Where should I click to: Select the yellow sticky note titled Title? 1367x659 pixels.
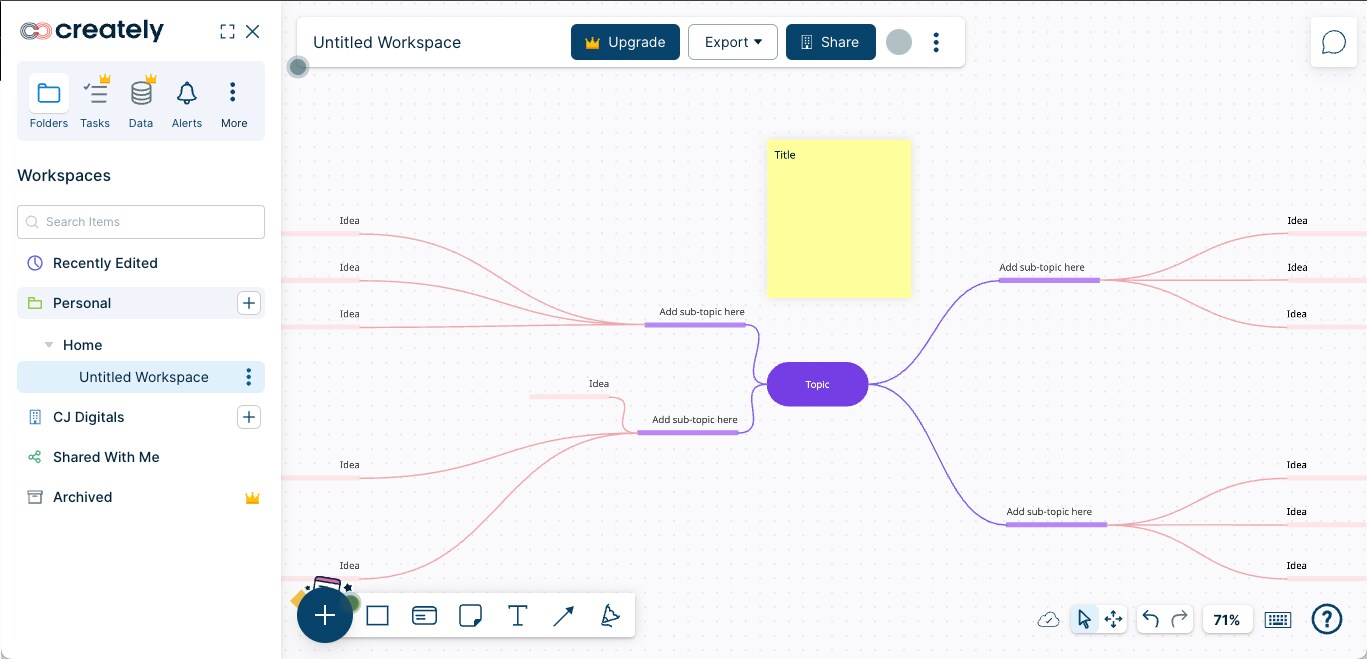[x=839, y=218]
